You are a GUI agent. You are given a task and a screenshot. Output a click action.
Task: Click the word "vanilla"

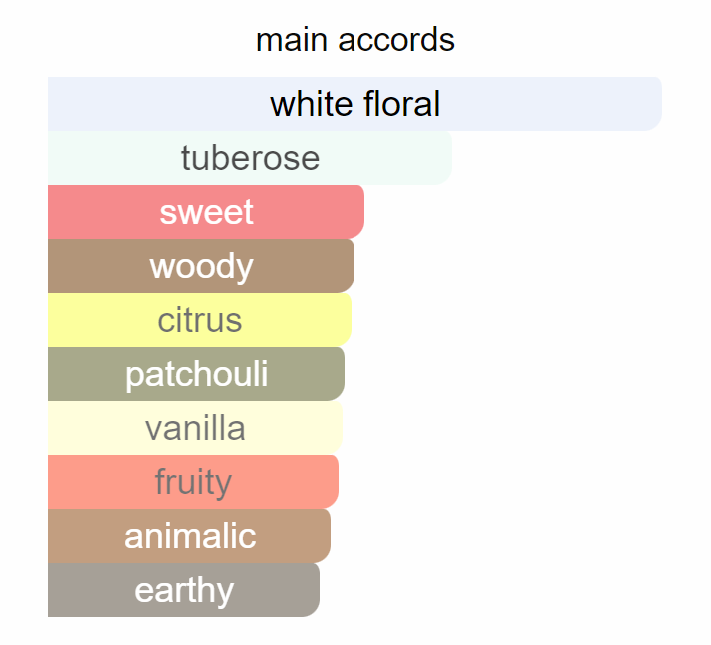tap(195, 428)
